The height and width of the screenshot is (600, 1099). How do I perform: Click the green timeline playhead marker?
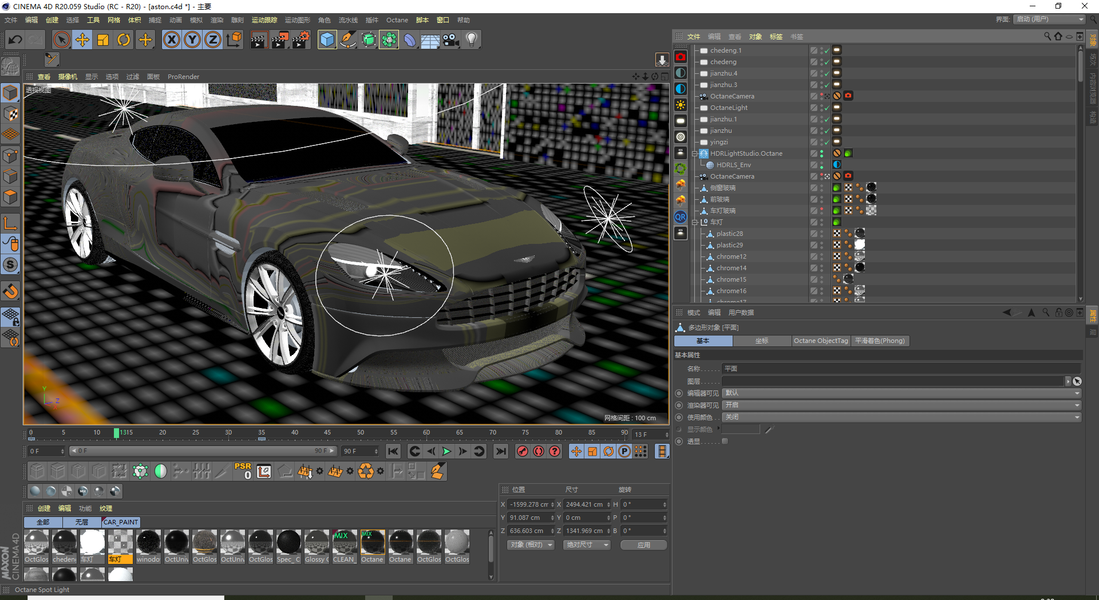click(116, 433)
